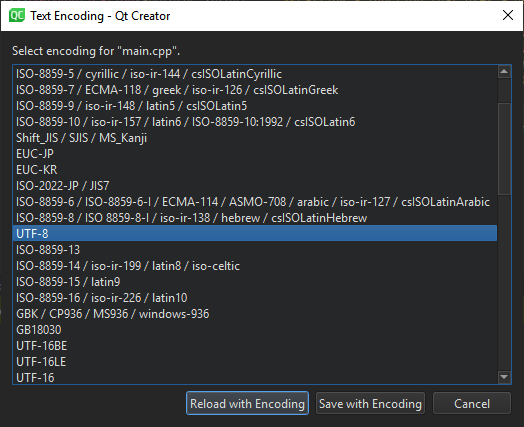Click the scrollbar down arrow

[x=504, y=377]
